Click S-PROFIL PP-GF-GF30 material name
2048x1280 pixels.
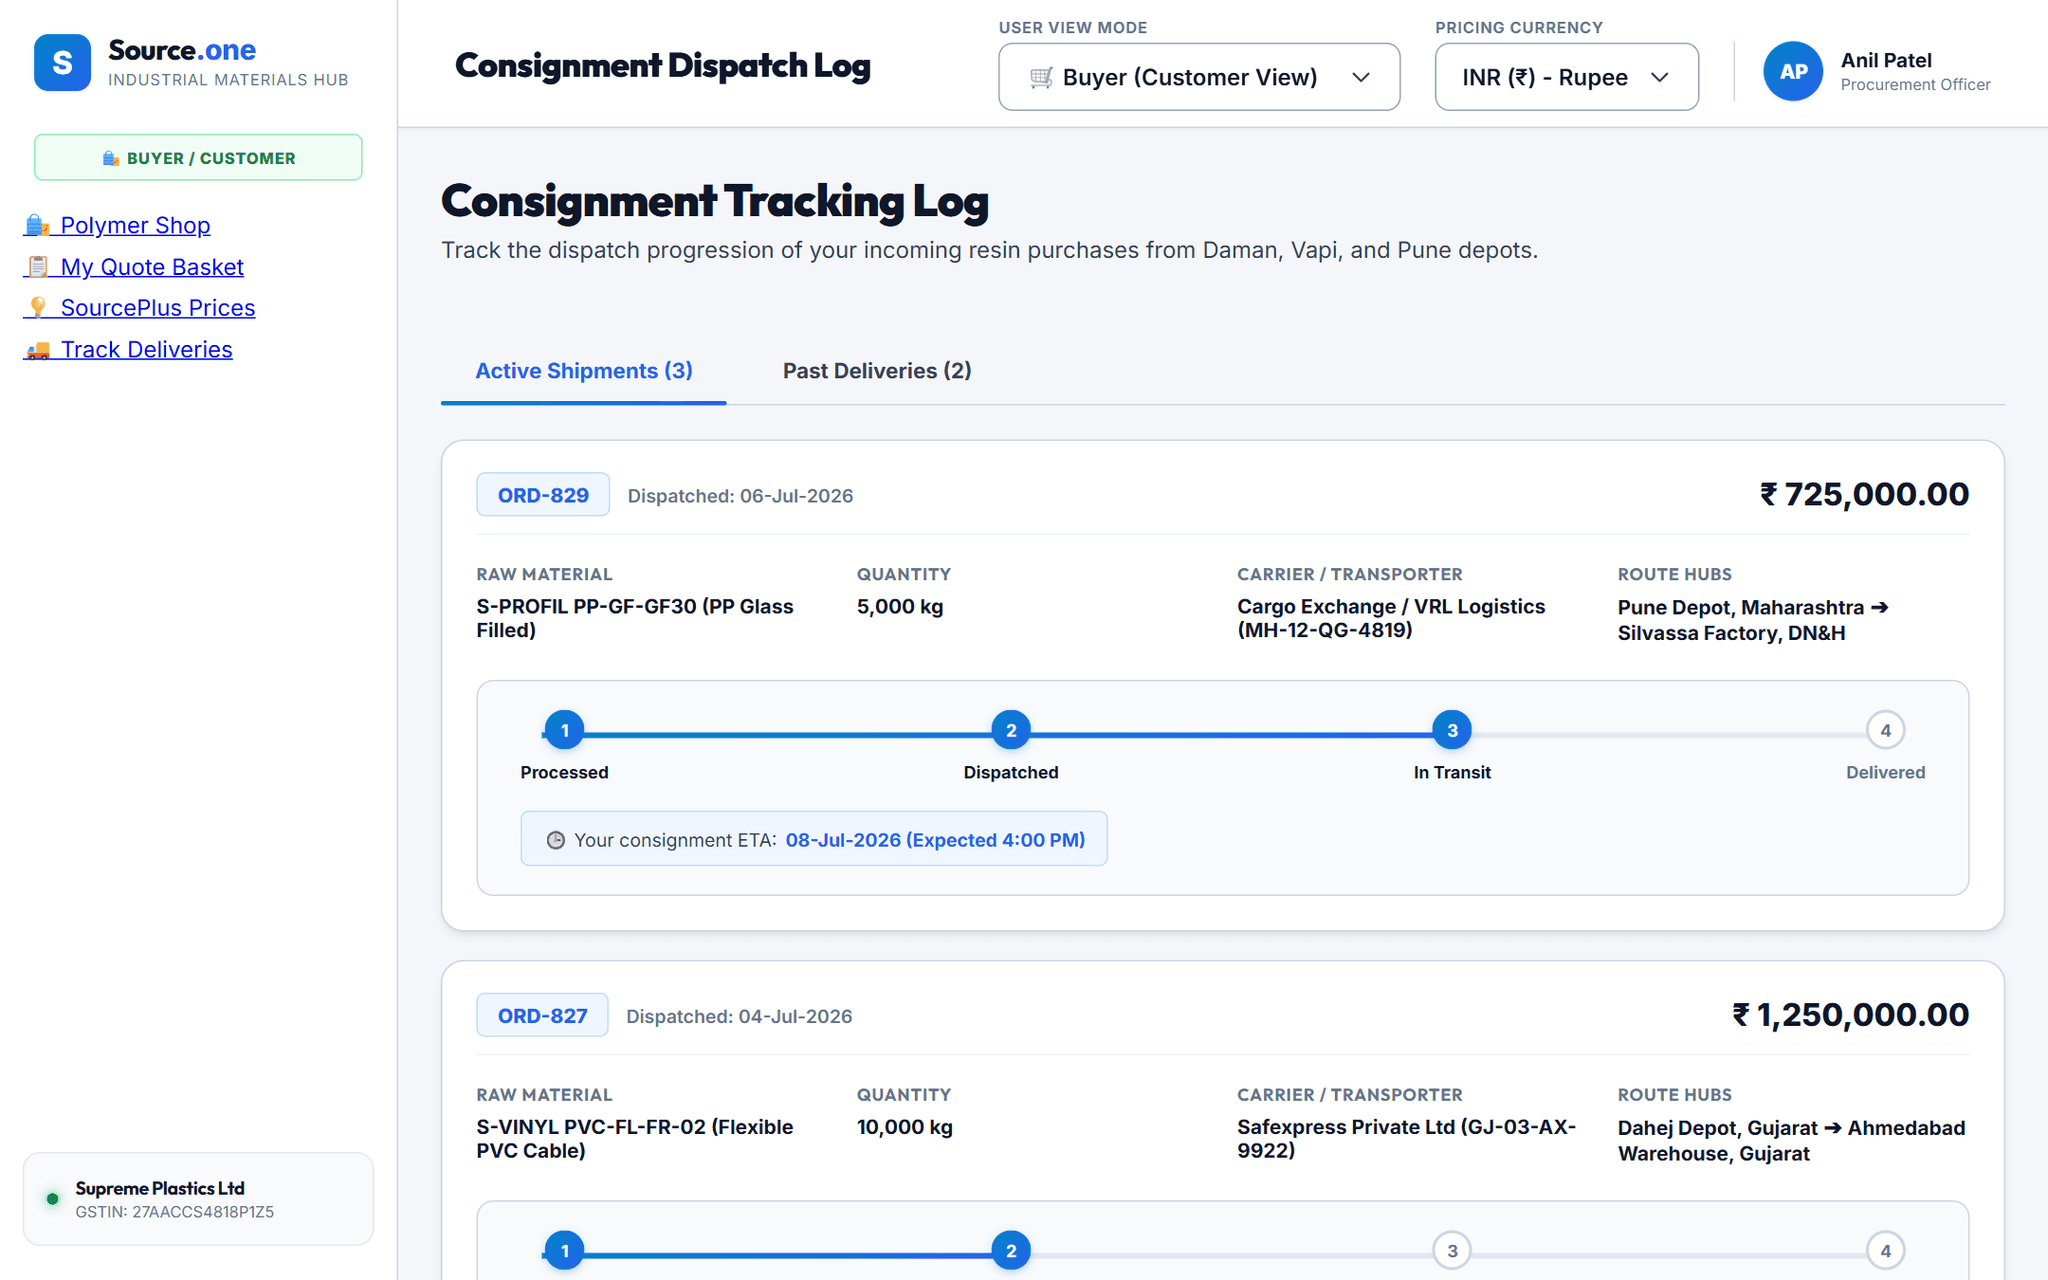click(x=635, y=618)
